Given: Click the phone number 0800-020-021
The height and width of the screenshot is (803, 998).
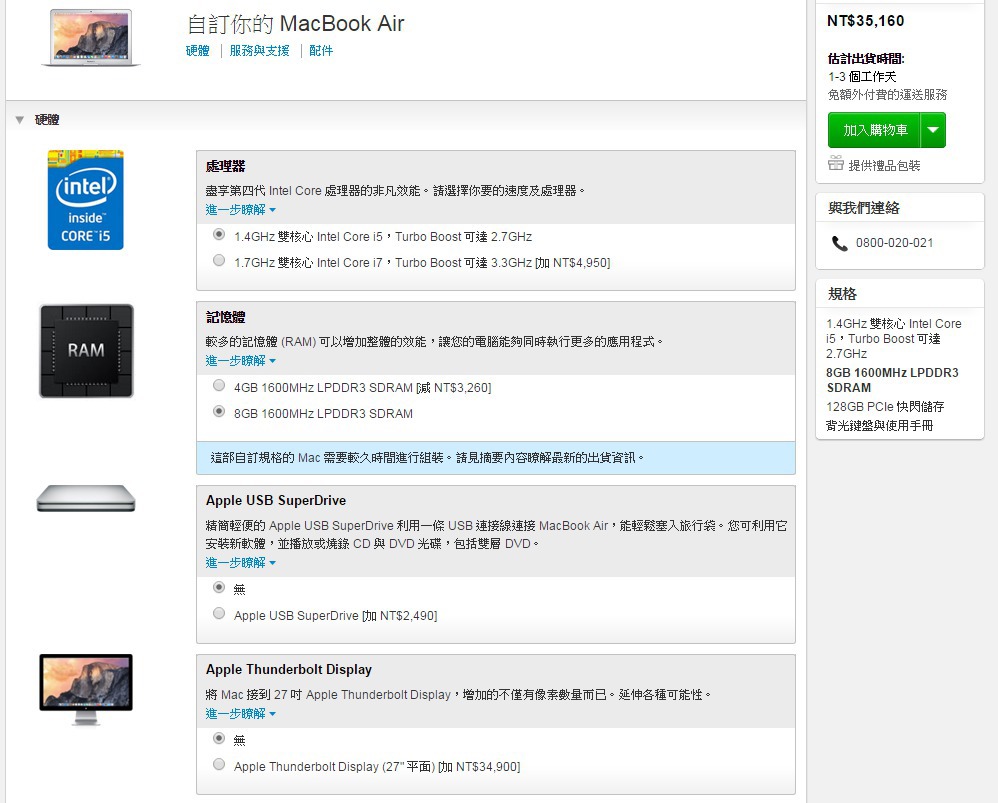Looking at the screenshot, I should [x=894, y=243].
